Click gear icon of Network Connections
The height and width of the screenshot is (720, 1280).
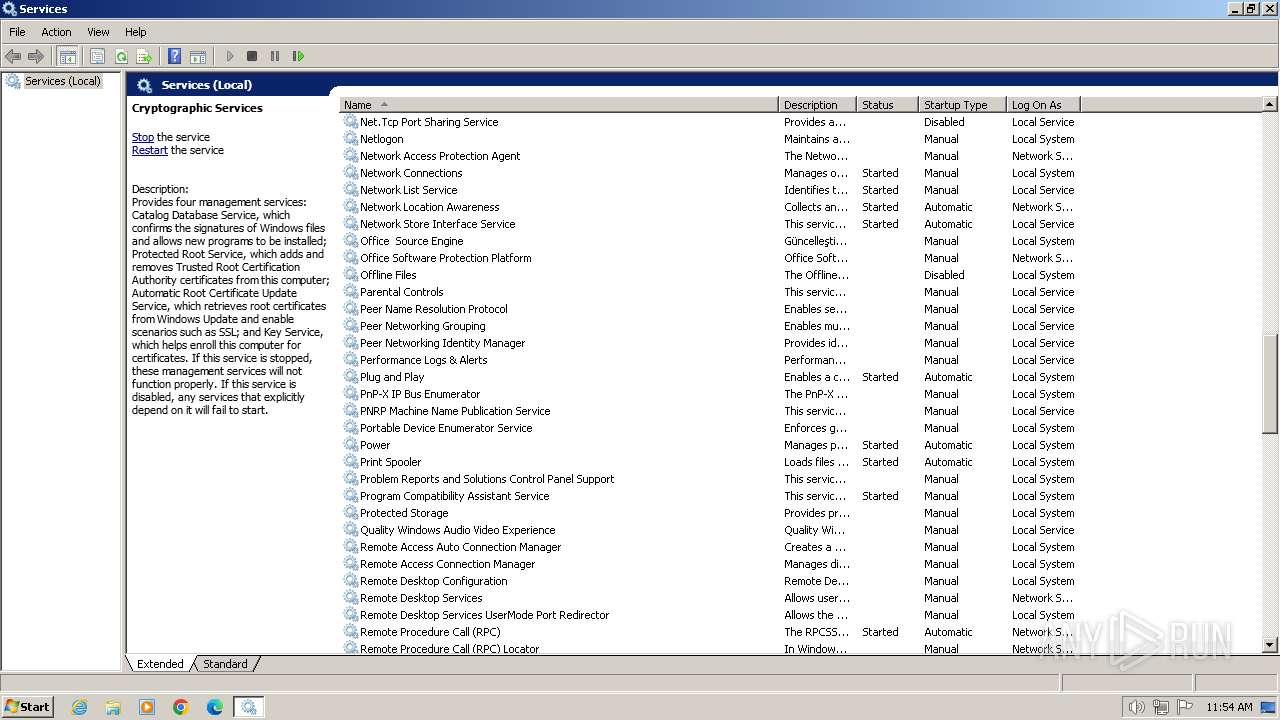coord(351,173)
